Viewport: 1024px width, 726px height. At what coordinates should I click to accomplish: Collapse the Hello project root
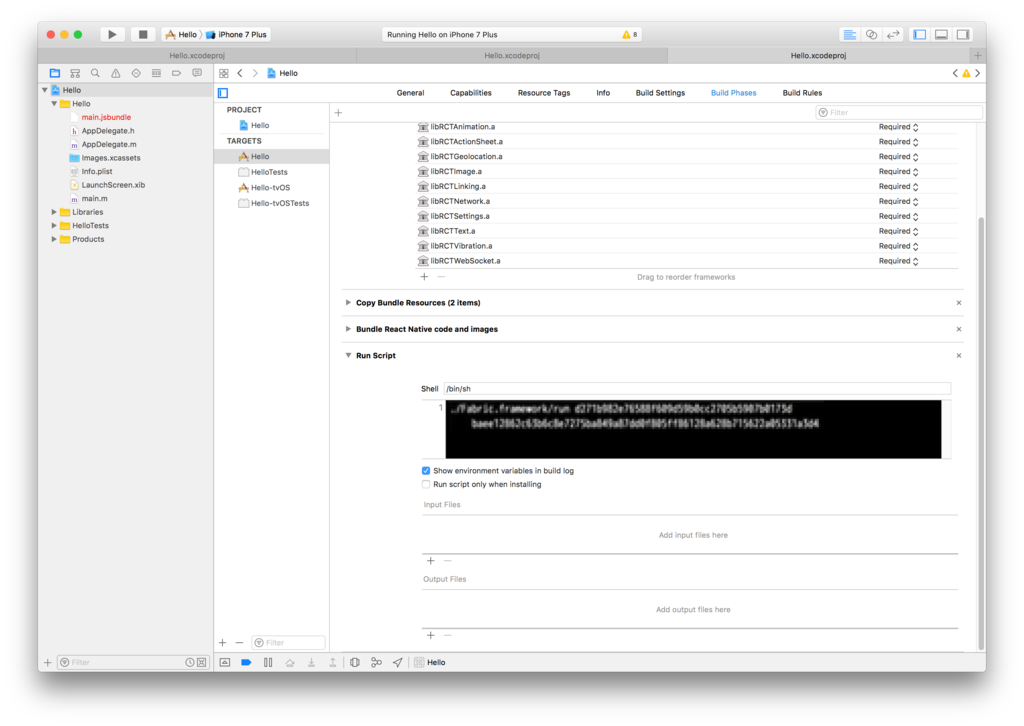44,90
